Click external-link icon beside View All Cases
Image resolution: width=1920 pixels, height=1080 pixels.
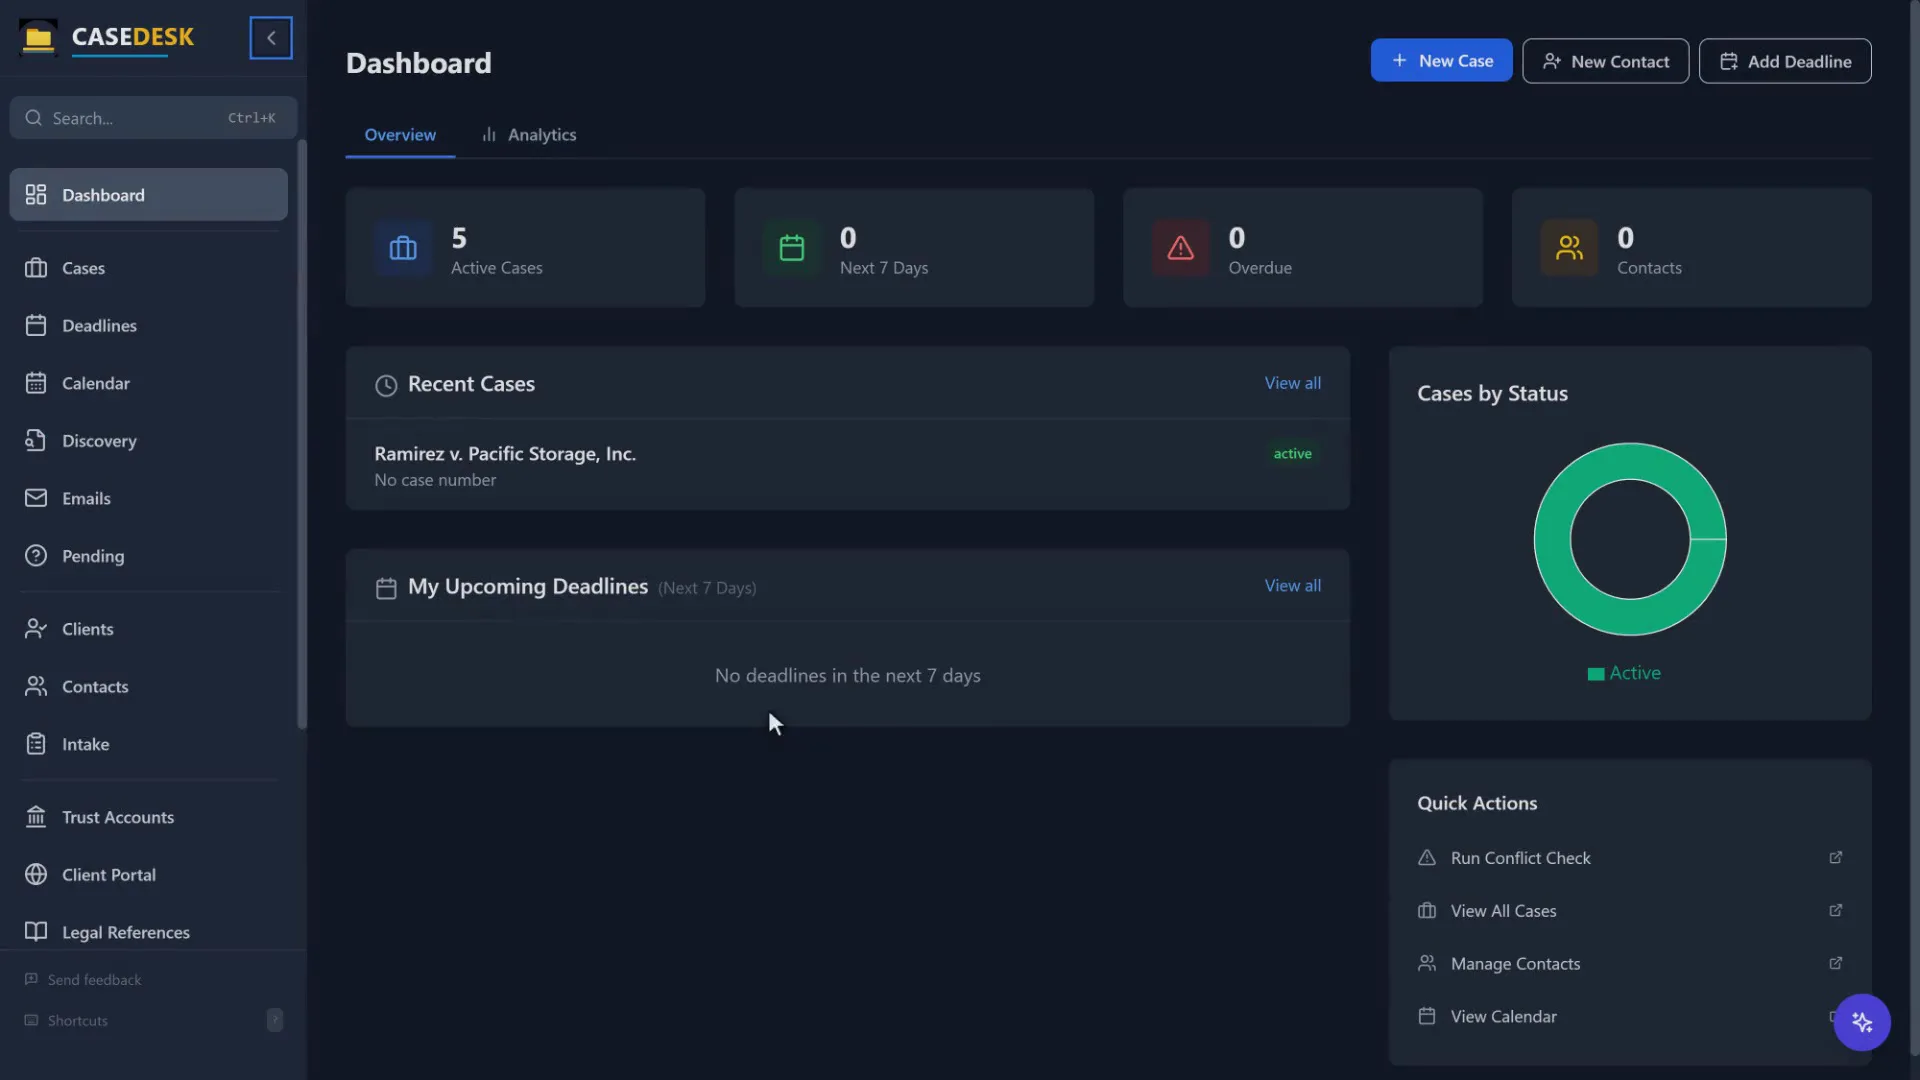click(1836, 911)
